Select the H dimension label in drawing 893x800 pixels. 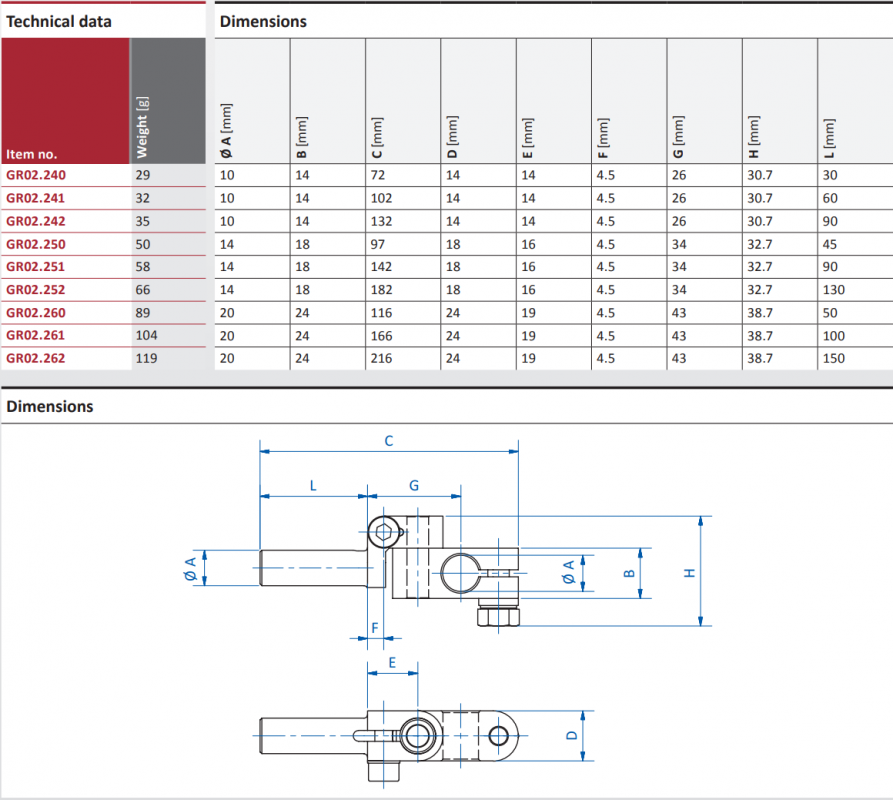[689, 572]
